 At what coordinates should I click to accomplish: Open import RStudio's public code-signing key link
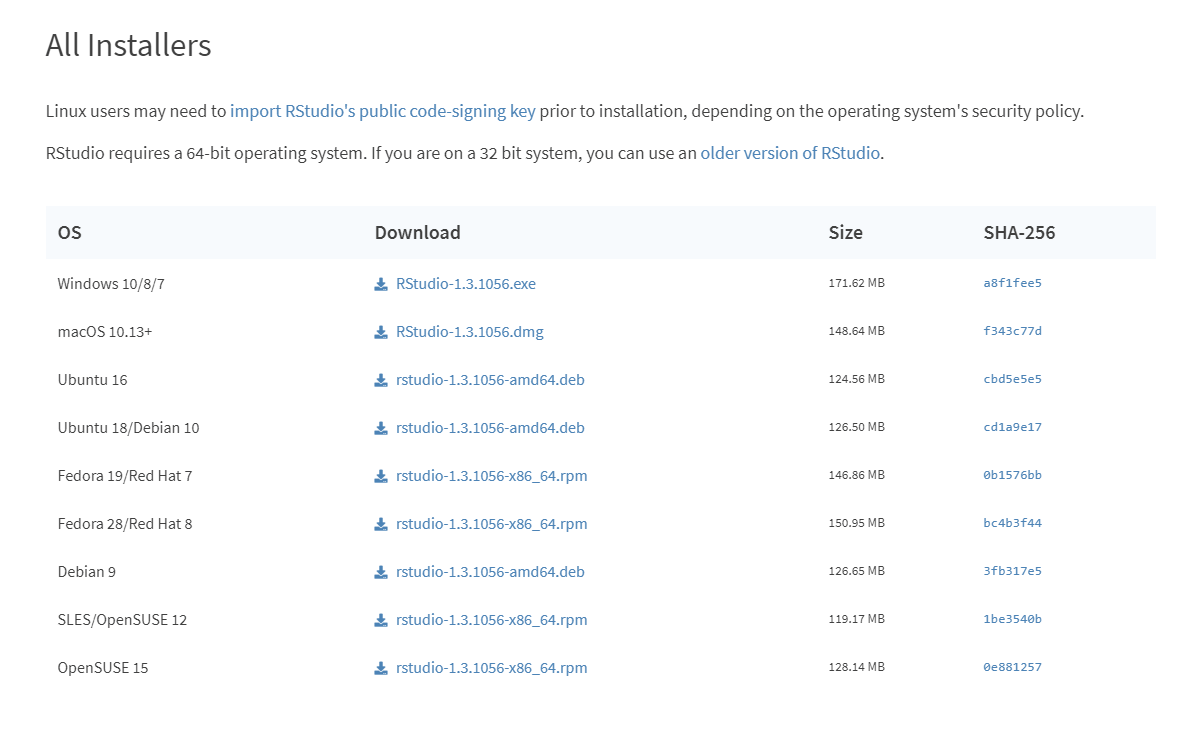coord(382,111)
